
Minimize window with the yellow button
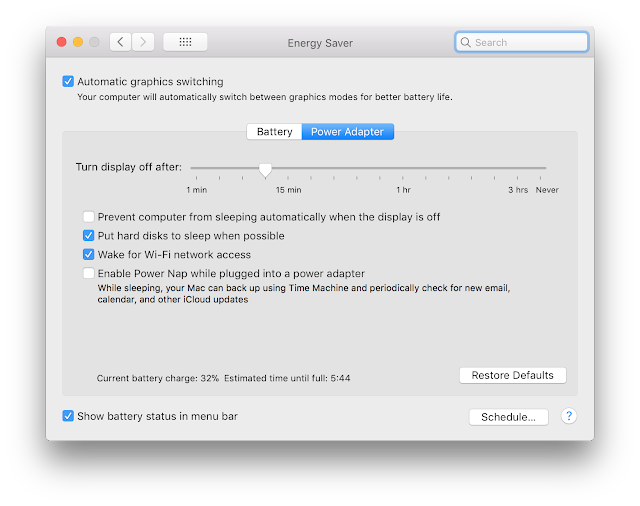click(78, 42)
